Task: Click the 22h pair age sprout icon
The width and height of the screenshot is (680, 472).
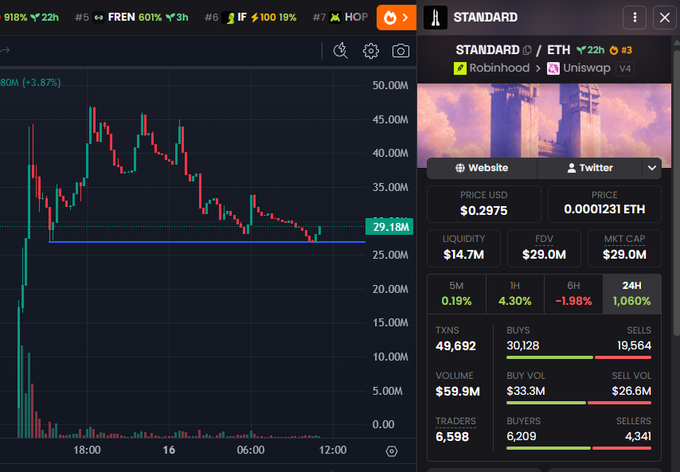Action: click(x=581, y=50)
